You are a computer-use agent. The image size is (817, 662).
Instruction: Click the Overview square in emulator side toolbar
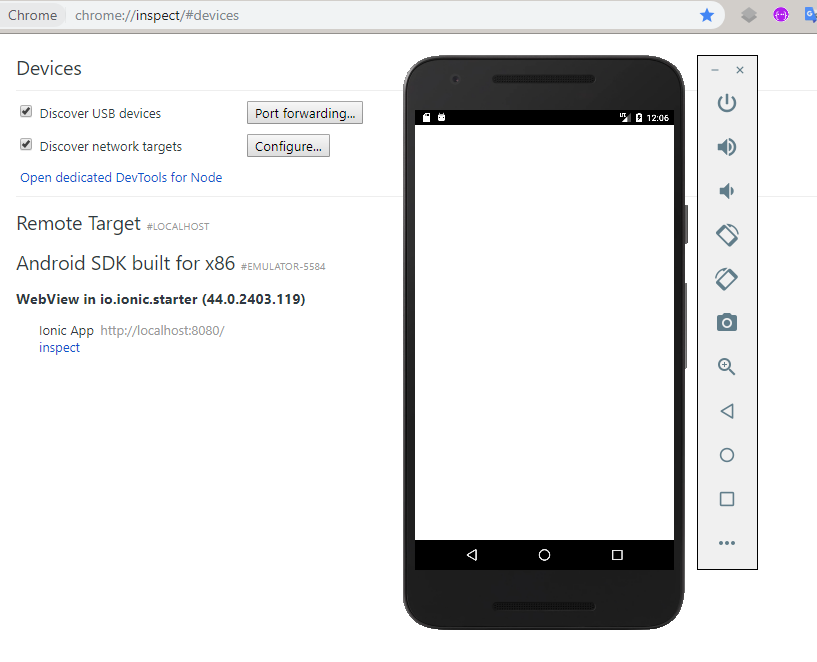point(727,499)
